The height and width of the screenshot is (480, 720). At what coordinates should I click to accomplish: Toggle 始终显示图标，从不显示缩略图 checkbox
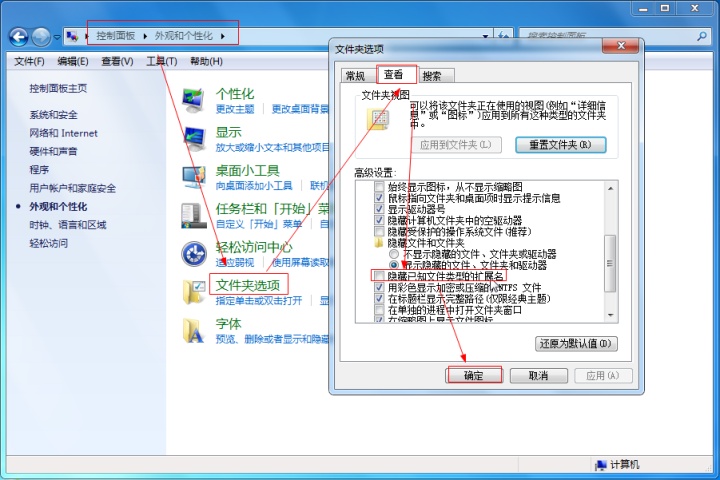click(x=379, y=187)
